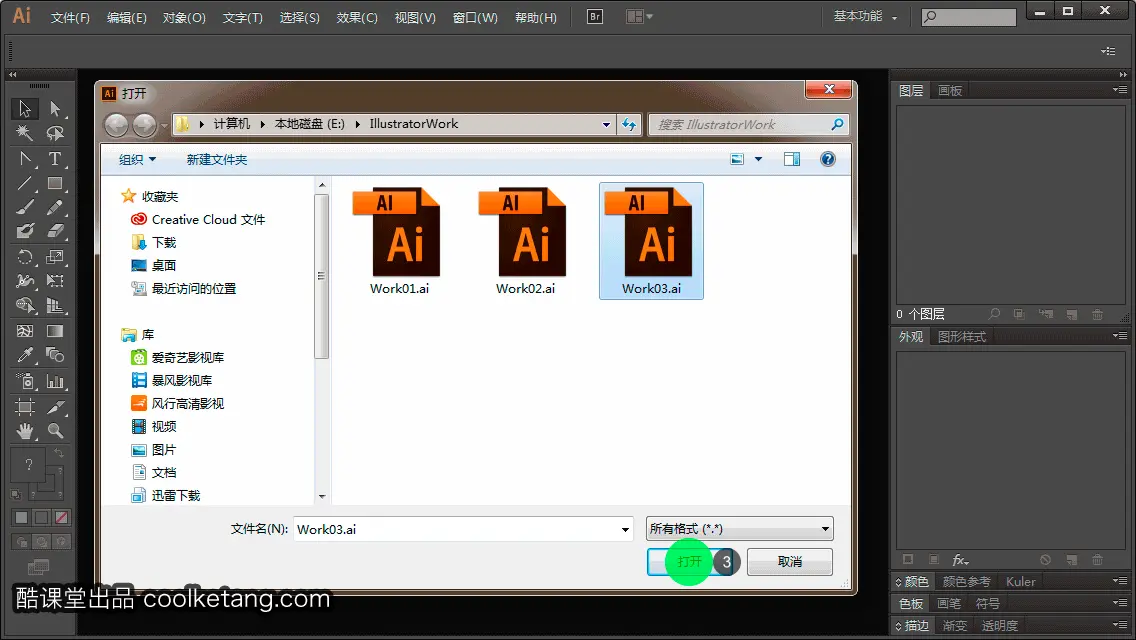Viewport: 1136px width, 640px height.
Task: Click the 搜索 IllustratorWork search field
Action: [747, 125]
